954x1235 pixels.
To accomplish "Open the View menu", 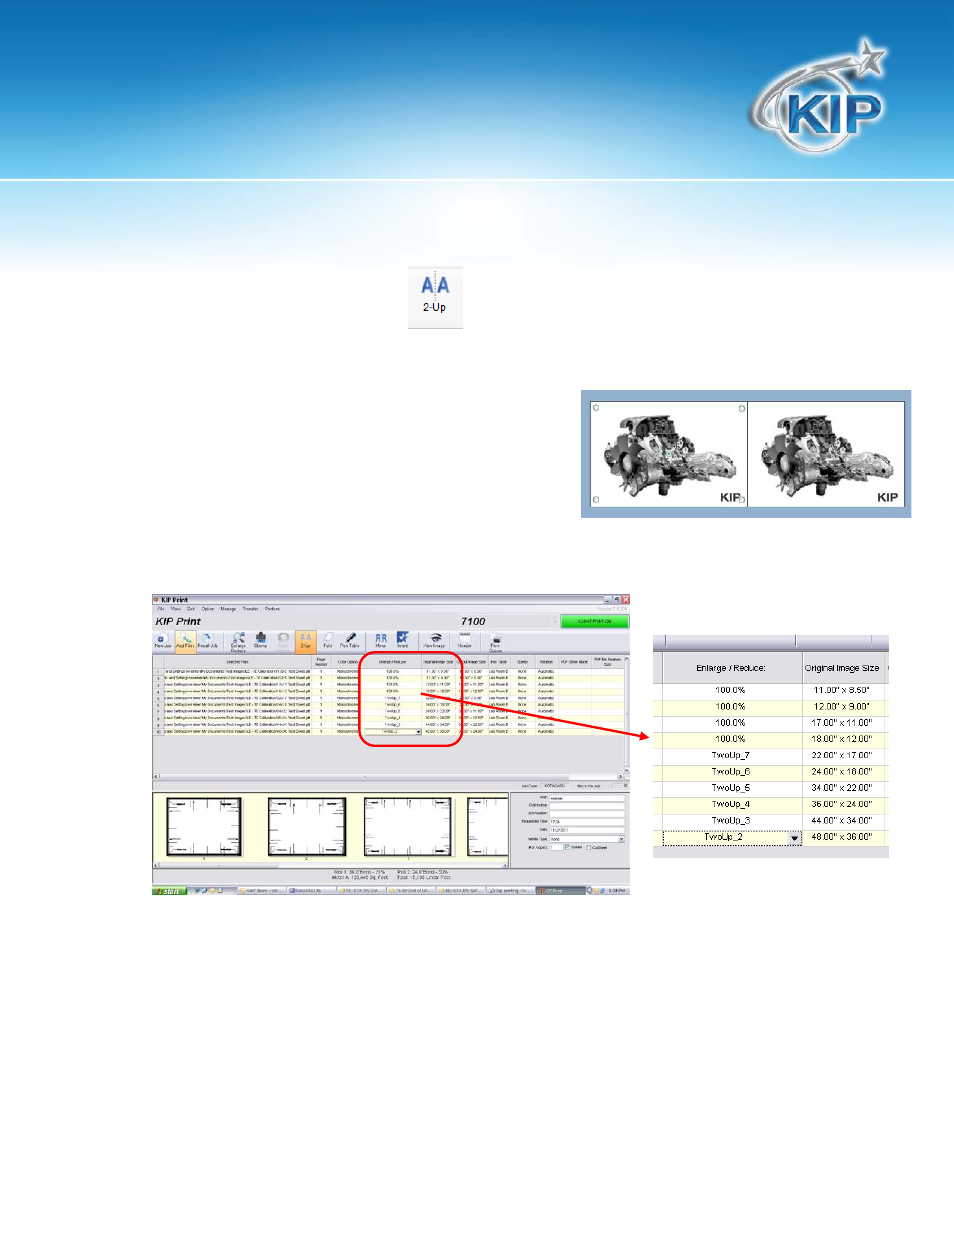I will coord(175,609).
